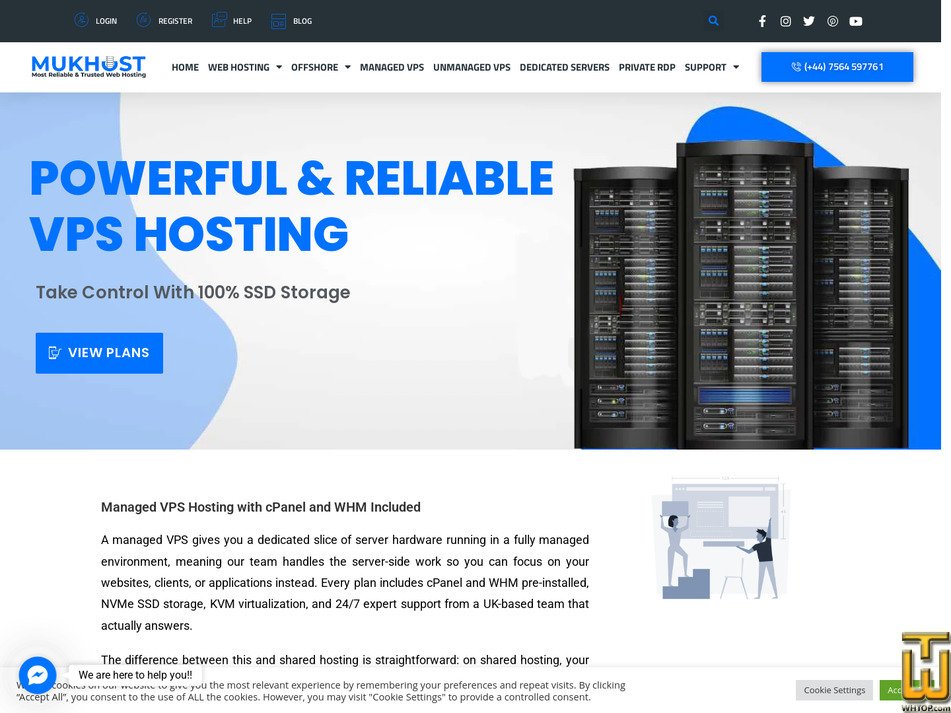Open Cookie Settings button

tap(834, 690)
